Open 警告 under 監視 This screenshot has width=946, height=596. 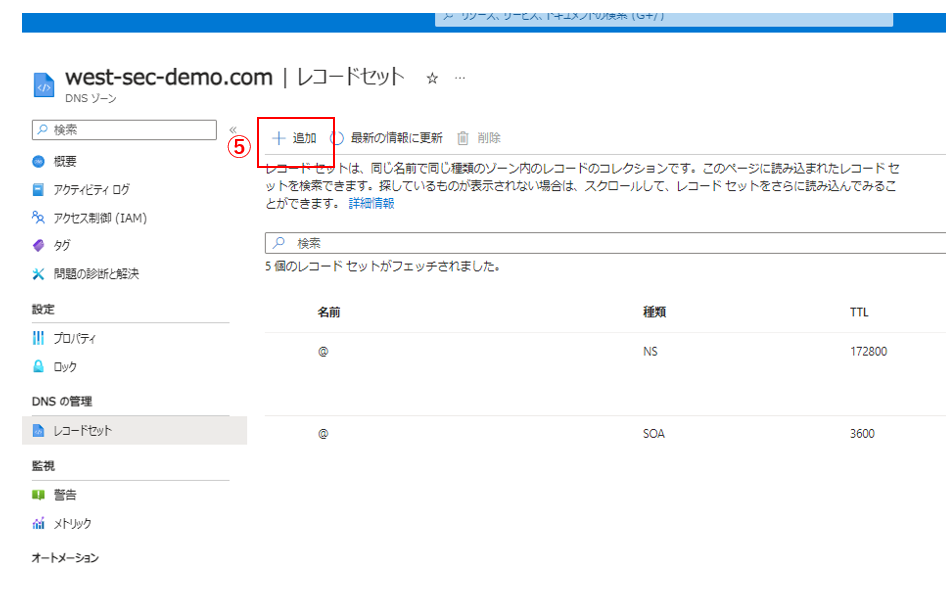[x=65, y=495]
